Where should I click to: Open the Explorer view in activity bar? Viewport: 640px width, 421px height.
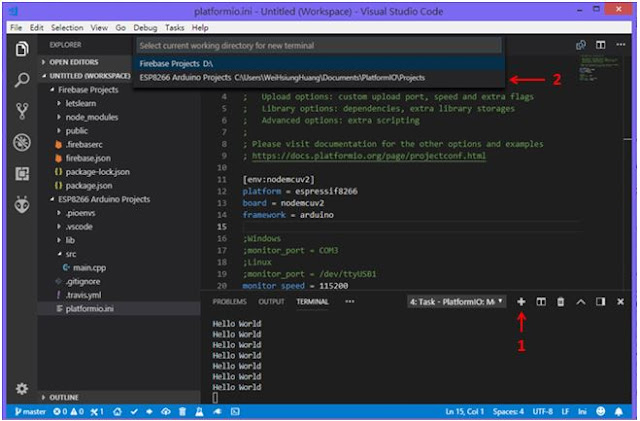[22, 49]
